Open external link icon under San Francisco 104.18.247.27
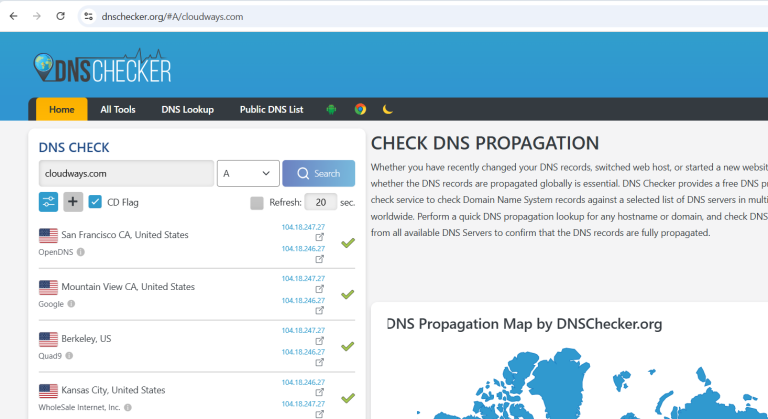The width and height of the screenshot is (768, 419). (319, 237)
